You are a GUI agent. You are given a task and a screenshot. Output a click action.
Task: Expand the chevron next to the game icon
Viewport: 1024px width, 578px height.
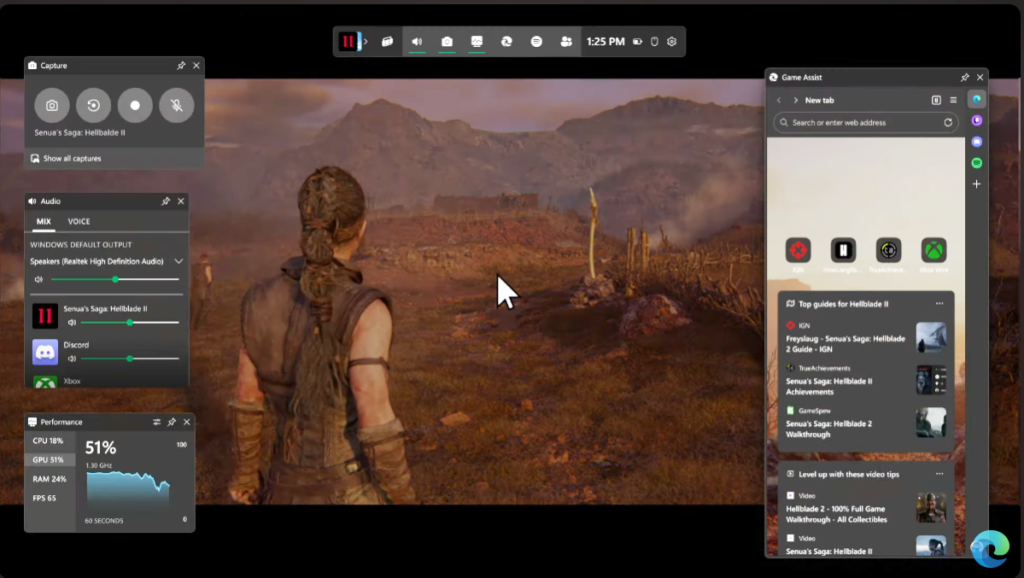pyautogui.click(x=366, y=42)
